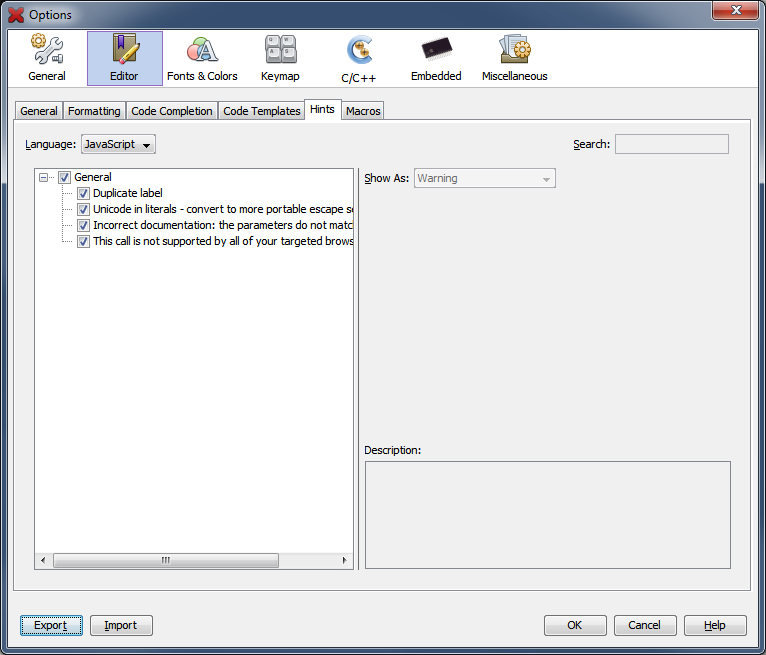This screenshot has height=655, width=766.
Task: Open Fonts & Colors category
Action: 202,58
